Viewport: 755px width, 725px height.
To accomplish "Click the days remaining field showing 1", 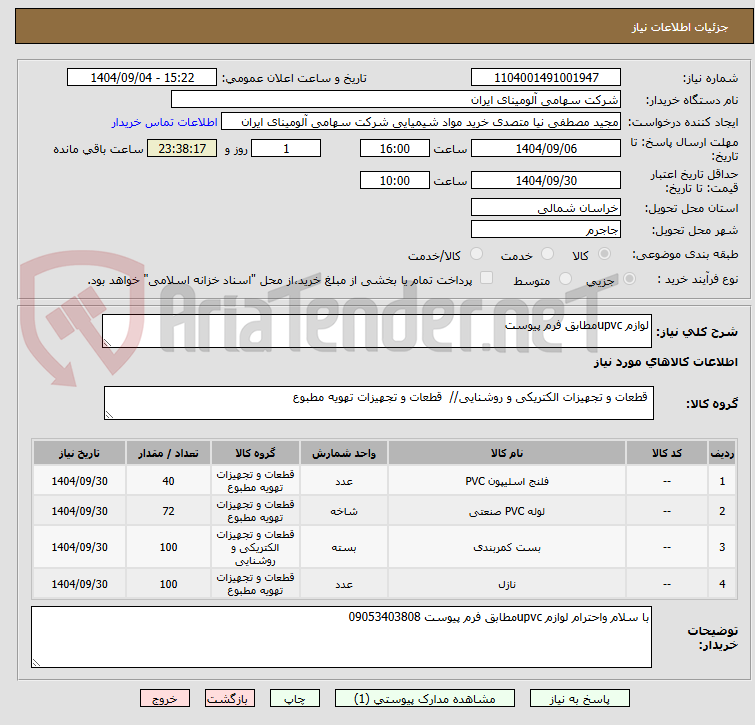I will (x=286, y=148).
